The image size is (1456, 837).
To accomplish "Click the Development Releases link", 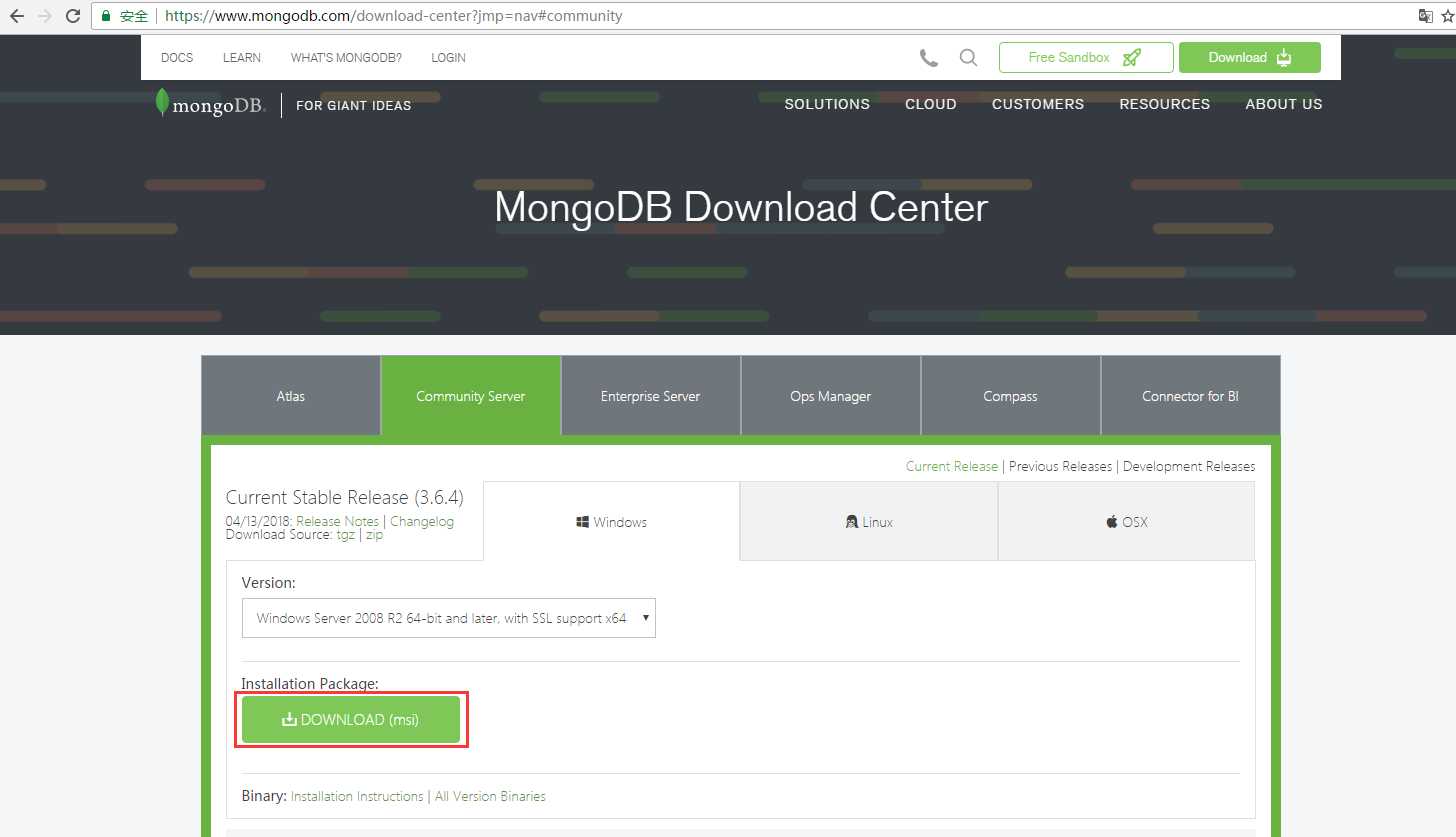I will (x=1189, y=466).
